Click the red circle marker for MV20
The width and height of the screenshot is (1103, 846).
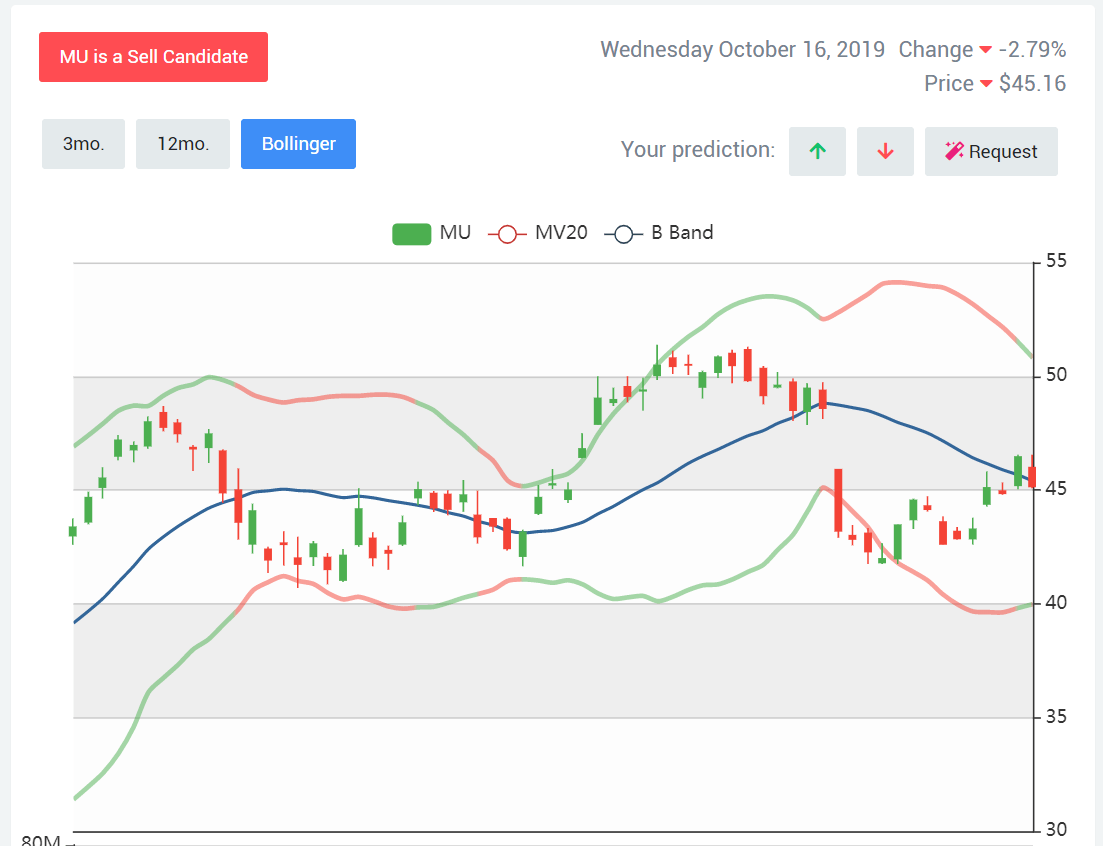pyautogui.click(x=507, y=234)
